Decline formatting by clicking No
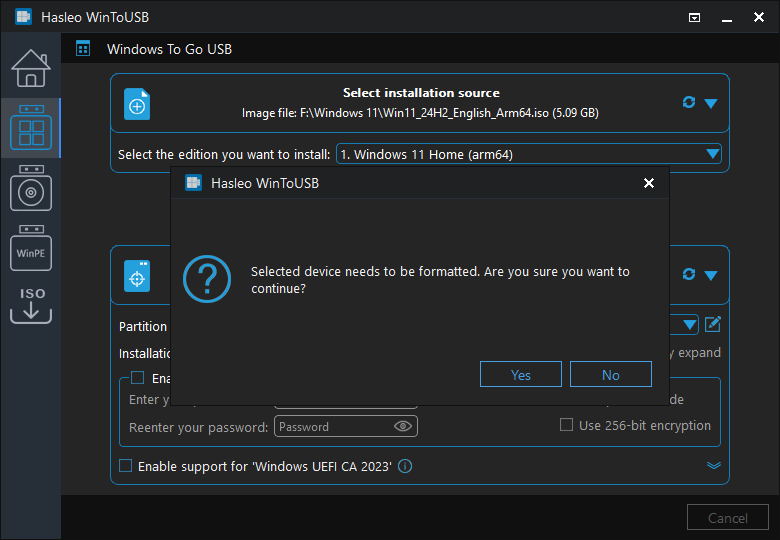Viewport: 780px width, 540px height. pyautogui.click(x=610, y=375)
